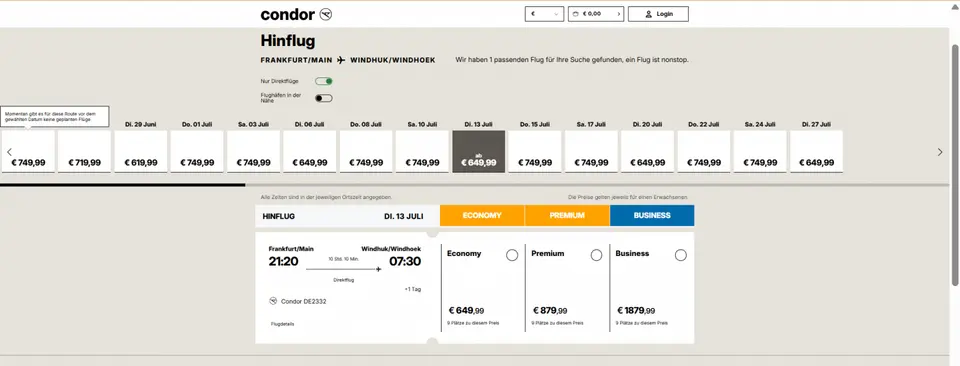Click the Economy price € 649,99

pyautogui.click(x=466, y=311)
